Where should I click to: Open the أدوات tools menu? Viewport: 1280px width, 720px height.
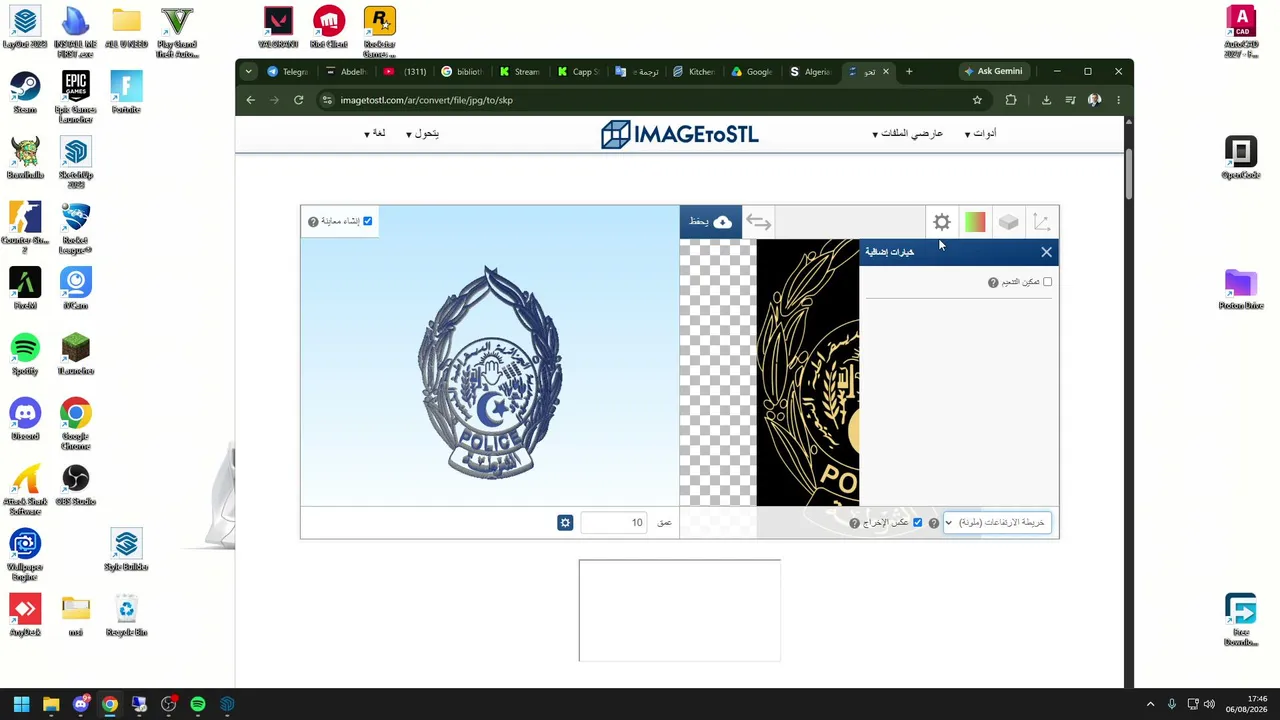(x=980, y=134)
